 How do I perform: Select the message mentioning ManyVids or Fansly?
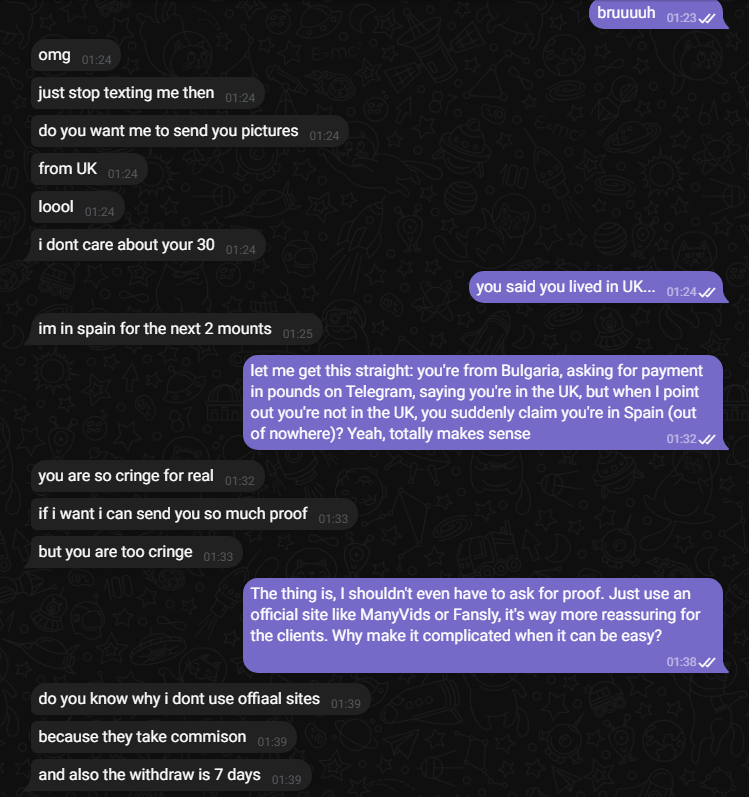496,624
